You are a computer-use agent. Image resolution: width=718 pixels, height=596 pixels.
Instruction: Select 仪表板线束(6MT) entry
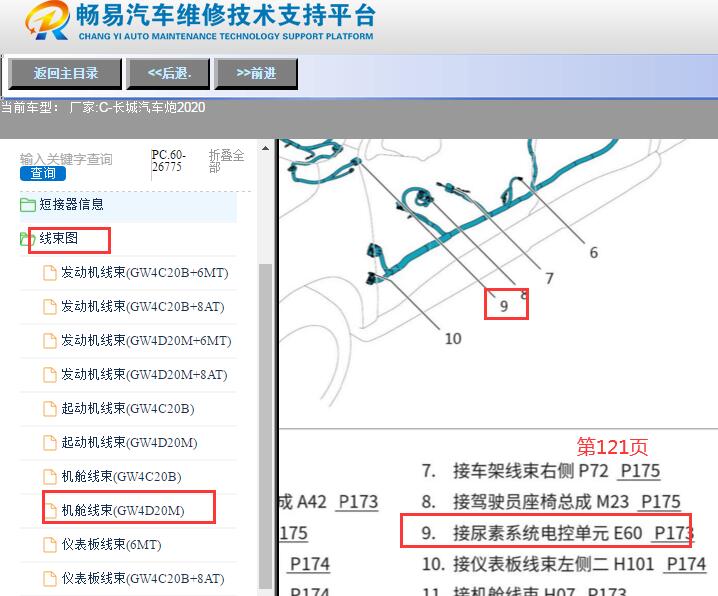point(111,544)
